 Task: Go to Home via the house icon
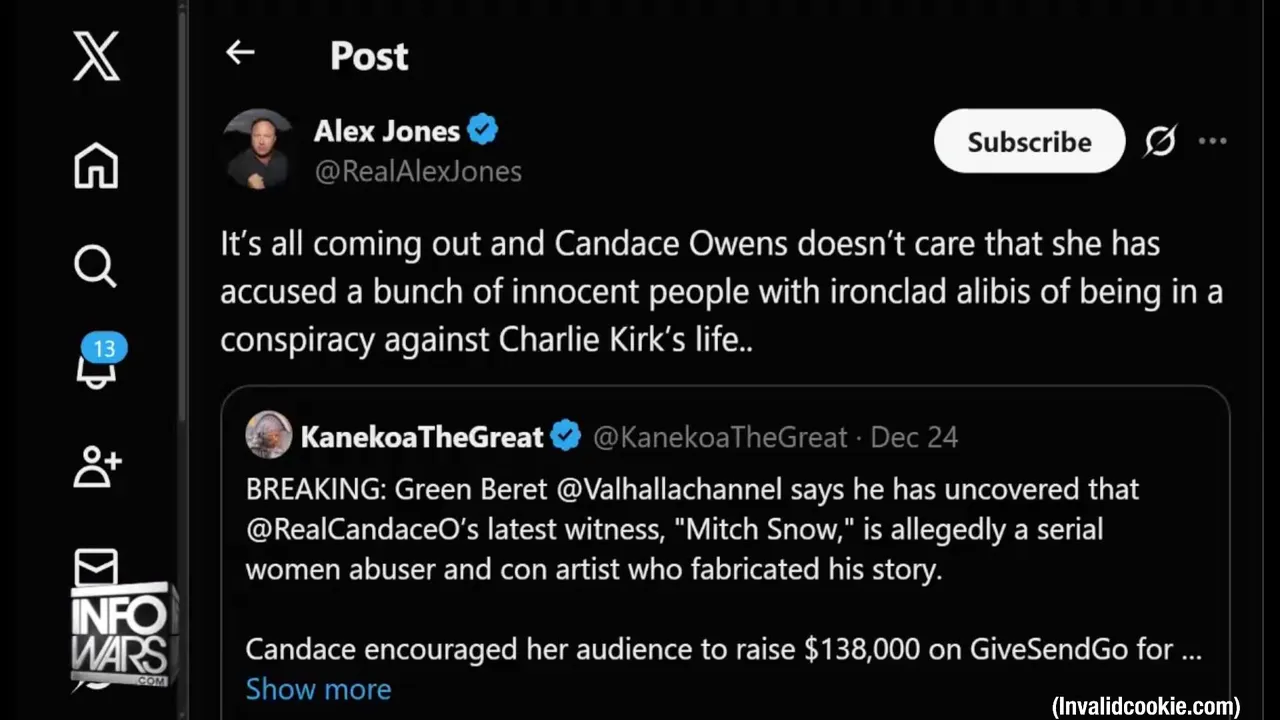point(96,165)
